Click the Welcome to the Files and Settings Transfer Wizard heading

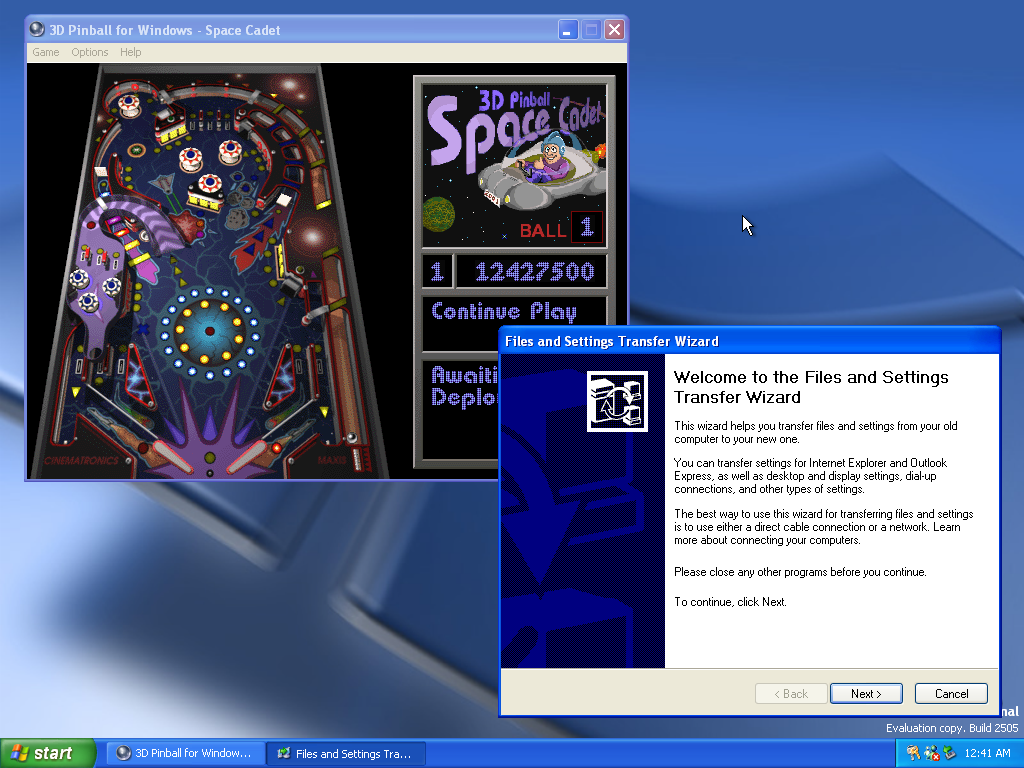pos(810,387)
